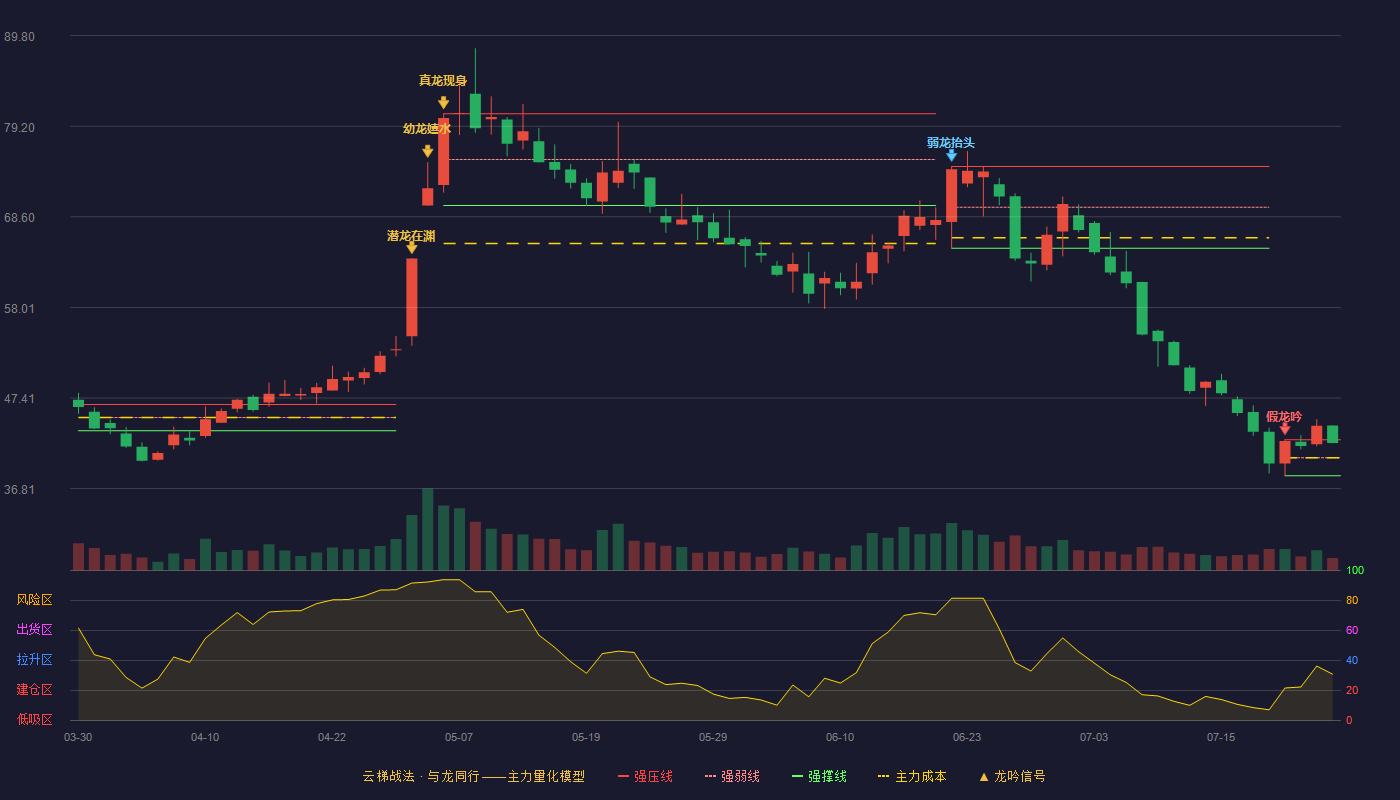Click the 05-07 date axis label
This screenshot has width=1400, height=800.
[459, 737]
